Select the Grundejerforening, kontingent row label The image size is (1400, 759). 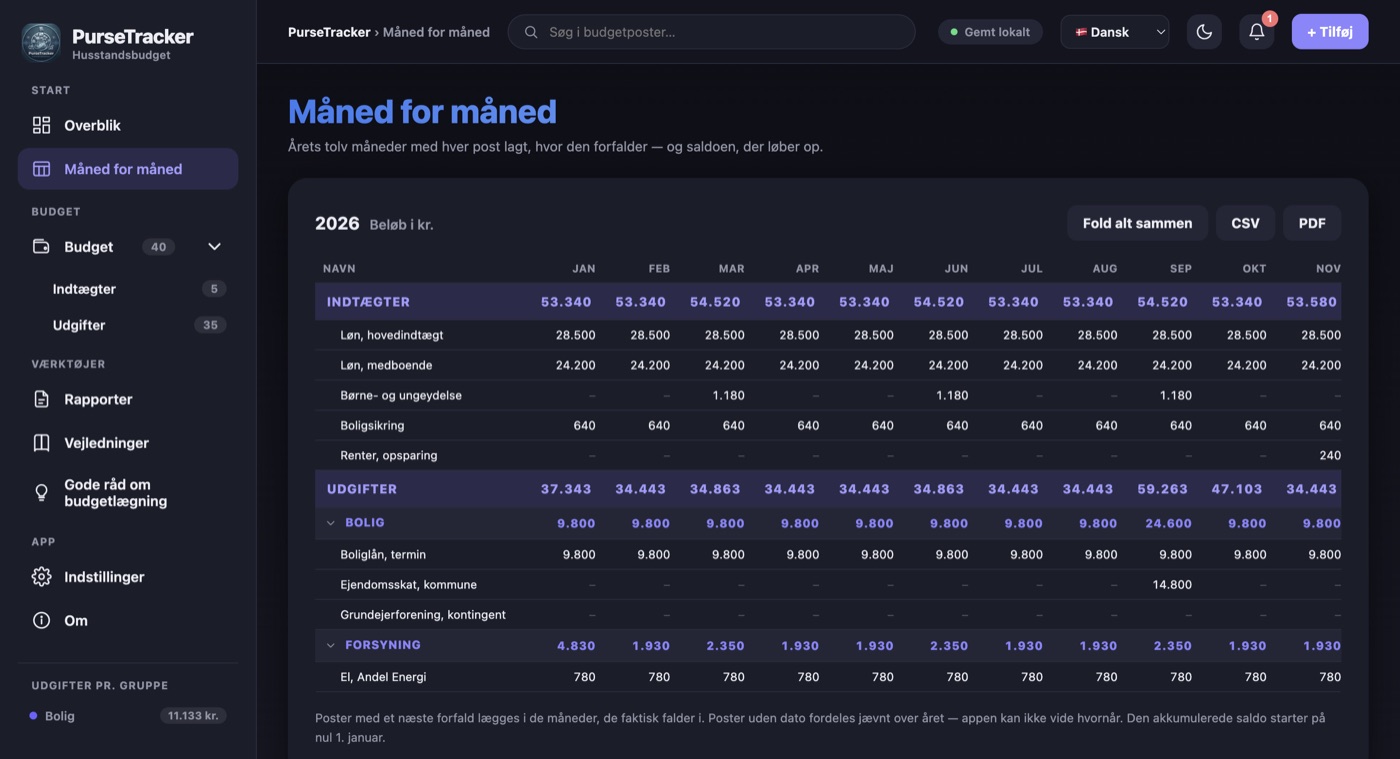pos(423,614)
